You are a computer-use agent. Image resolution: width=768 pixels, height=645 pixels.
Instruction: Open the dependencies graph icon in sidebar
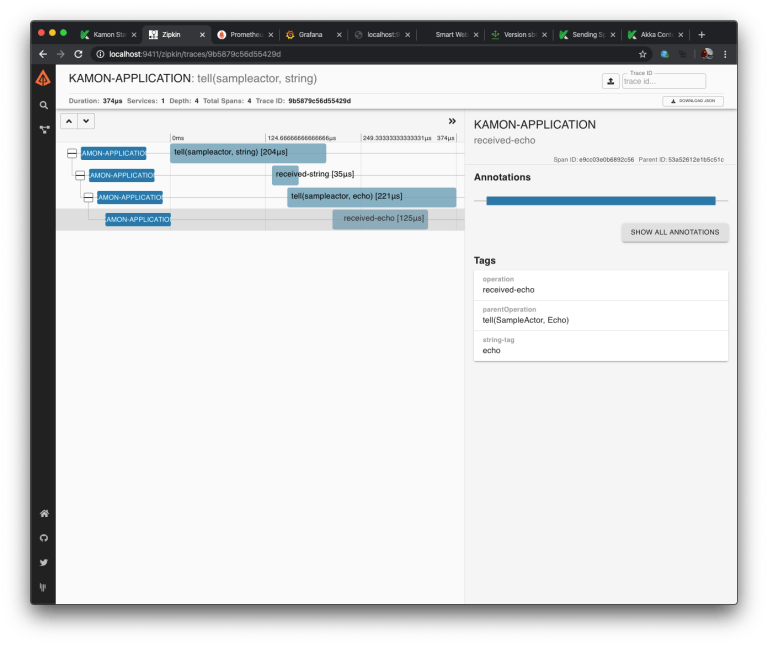point(44,129)
